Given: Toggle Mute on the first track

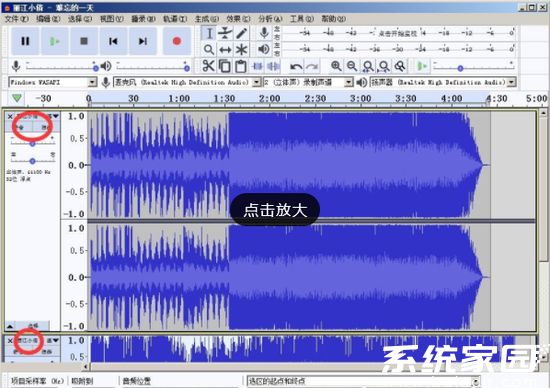Looking at the screenshot, I should click(20, 127).
